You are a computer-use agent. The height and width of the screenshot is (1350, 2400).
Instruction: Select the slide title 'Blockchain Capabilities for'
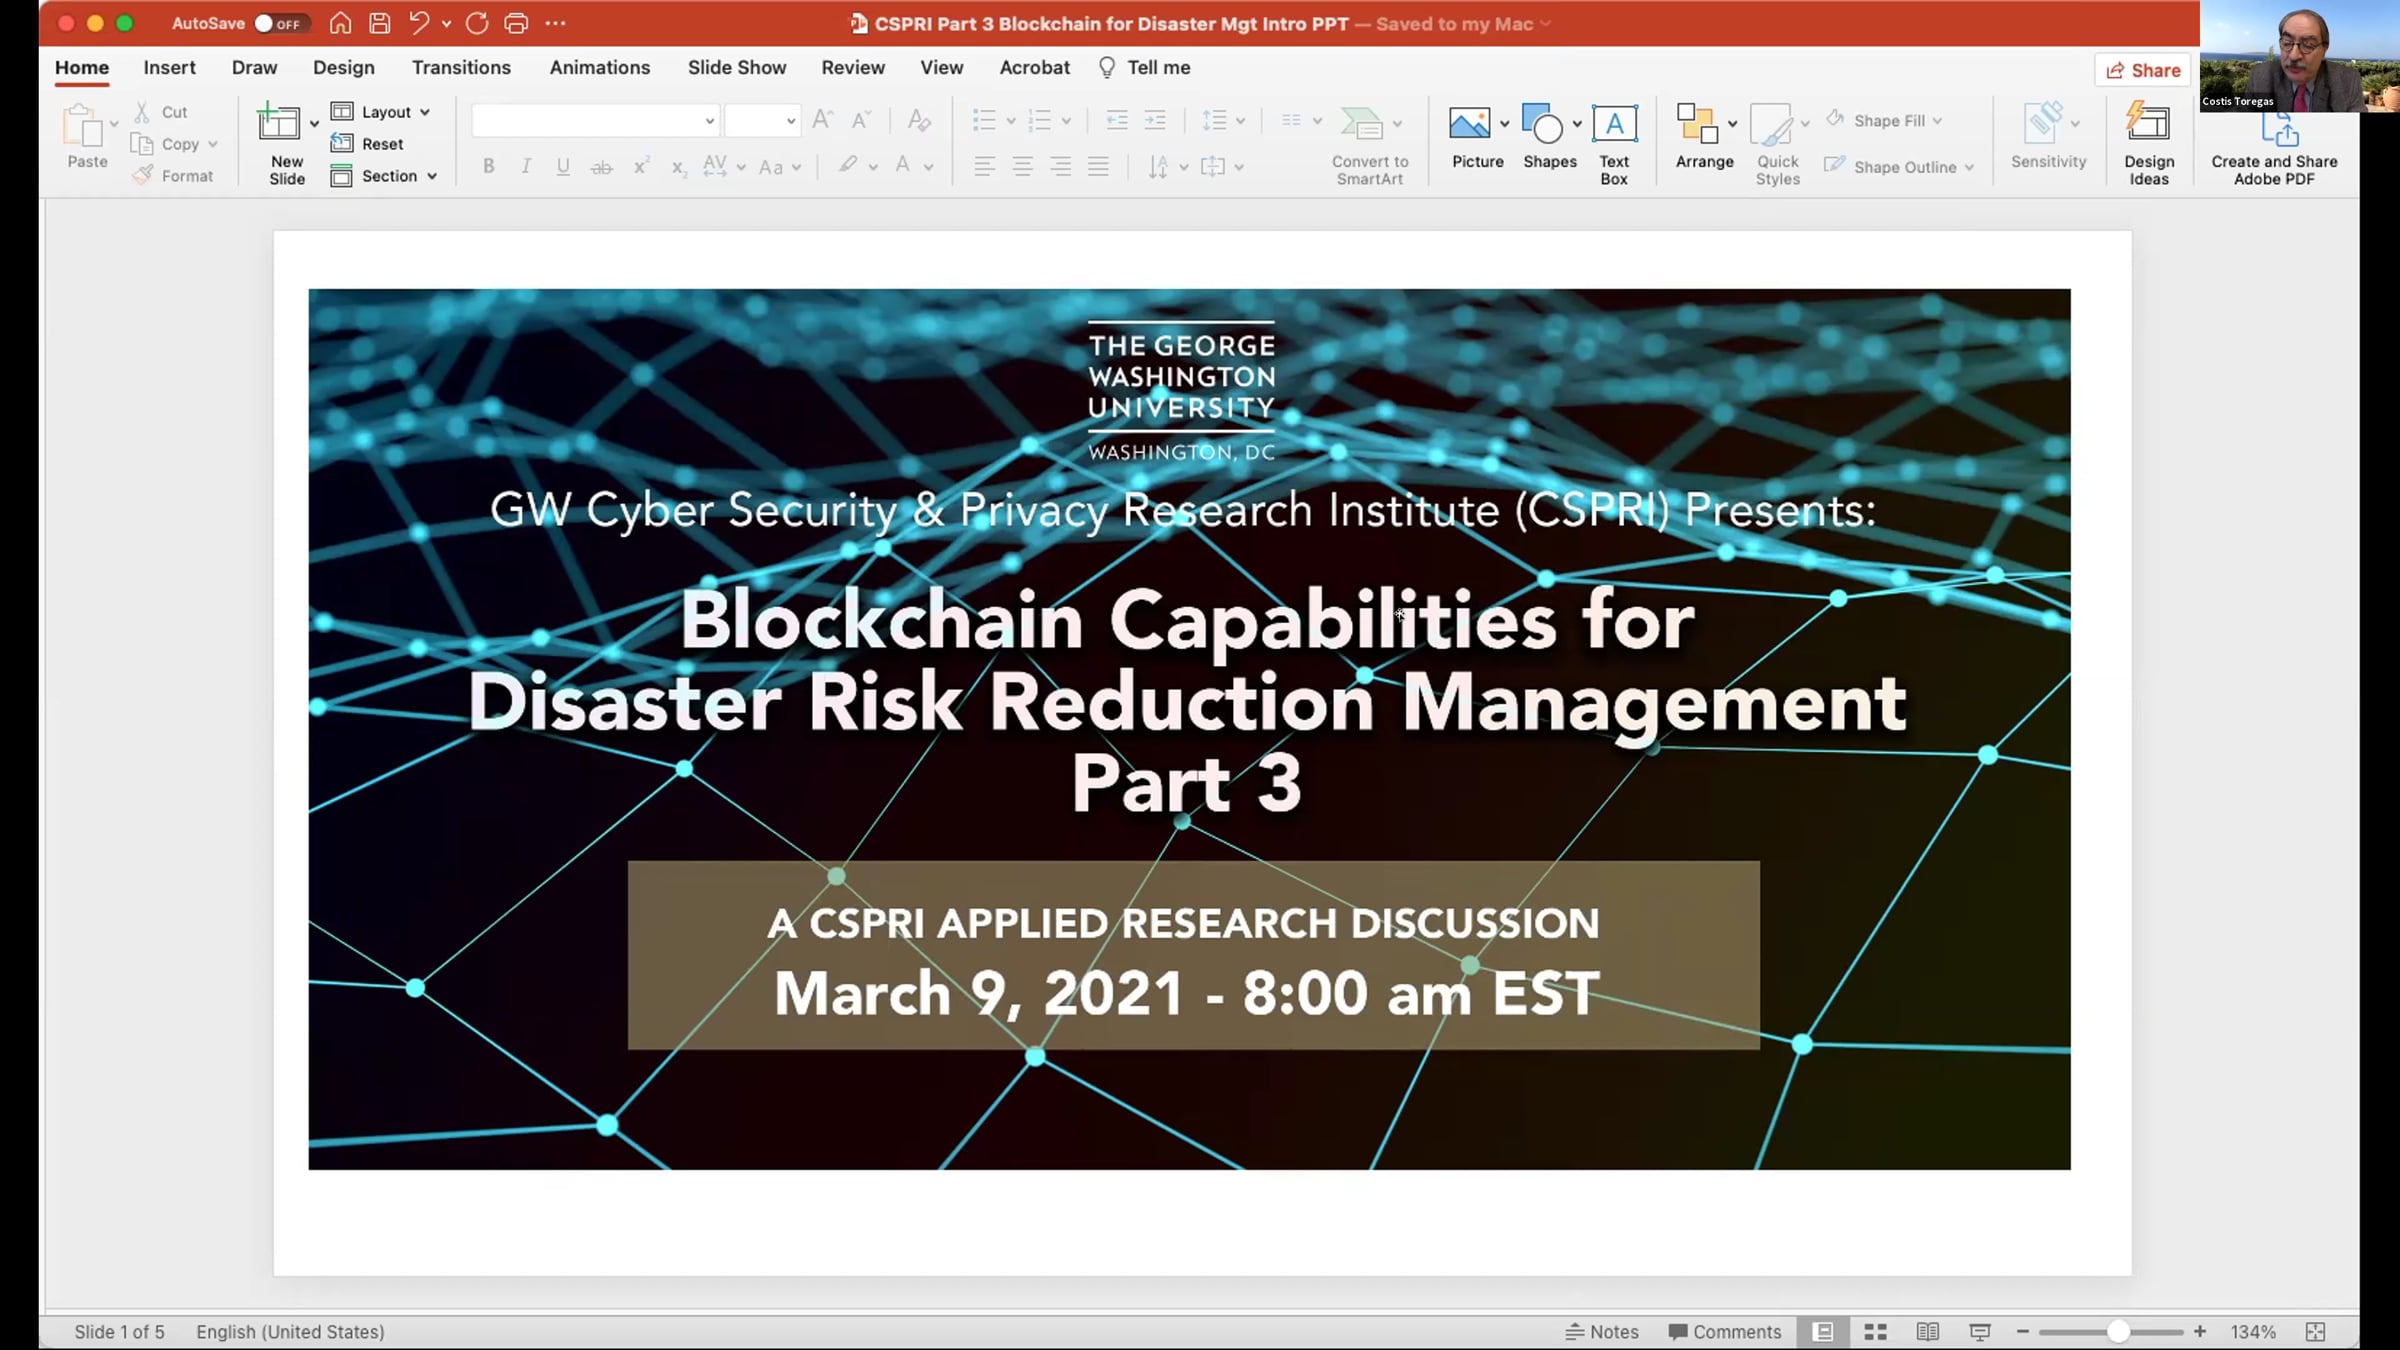click(x=1188, y=621)
